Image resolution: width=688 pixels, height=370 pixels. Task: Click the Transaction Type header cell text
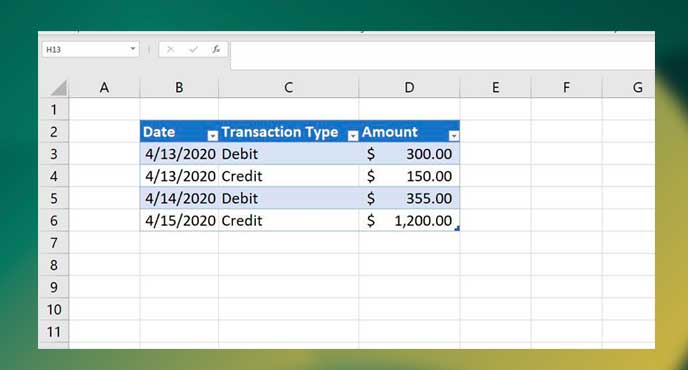pos(280,132)
